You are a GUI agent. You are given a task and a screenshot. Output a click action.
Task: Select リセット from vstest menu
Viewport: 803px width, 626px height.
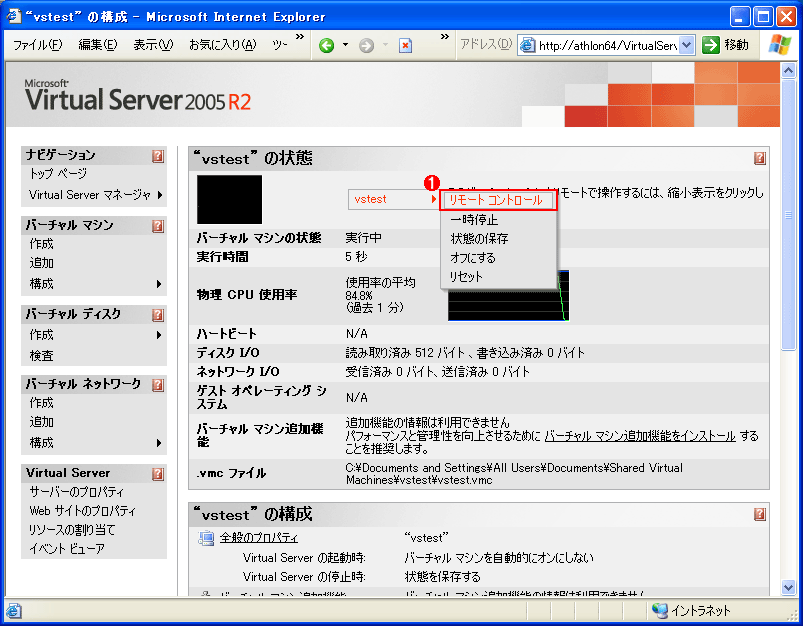pyautogui.click(x=498, y=277)
